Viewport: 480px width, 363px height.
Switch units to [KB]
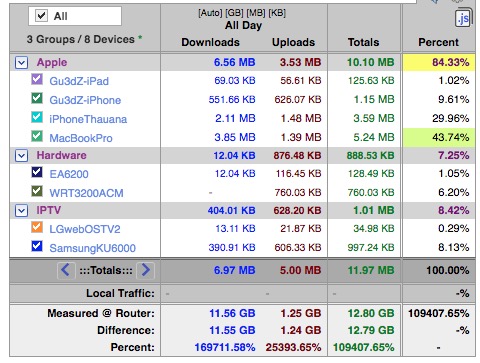click(x=277, y=13)
